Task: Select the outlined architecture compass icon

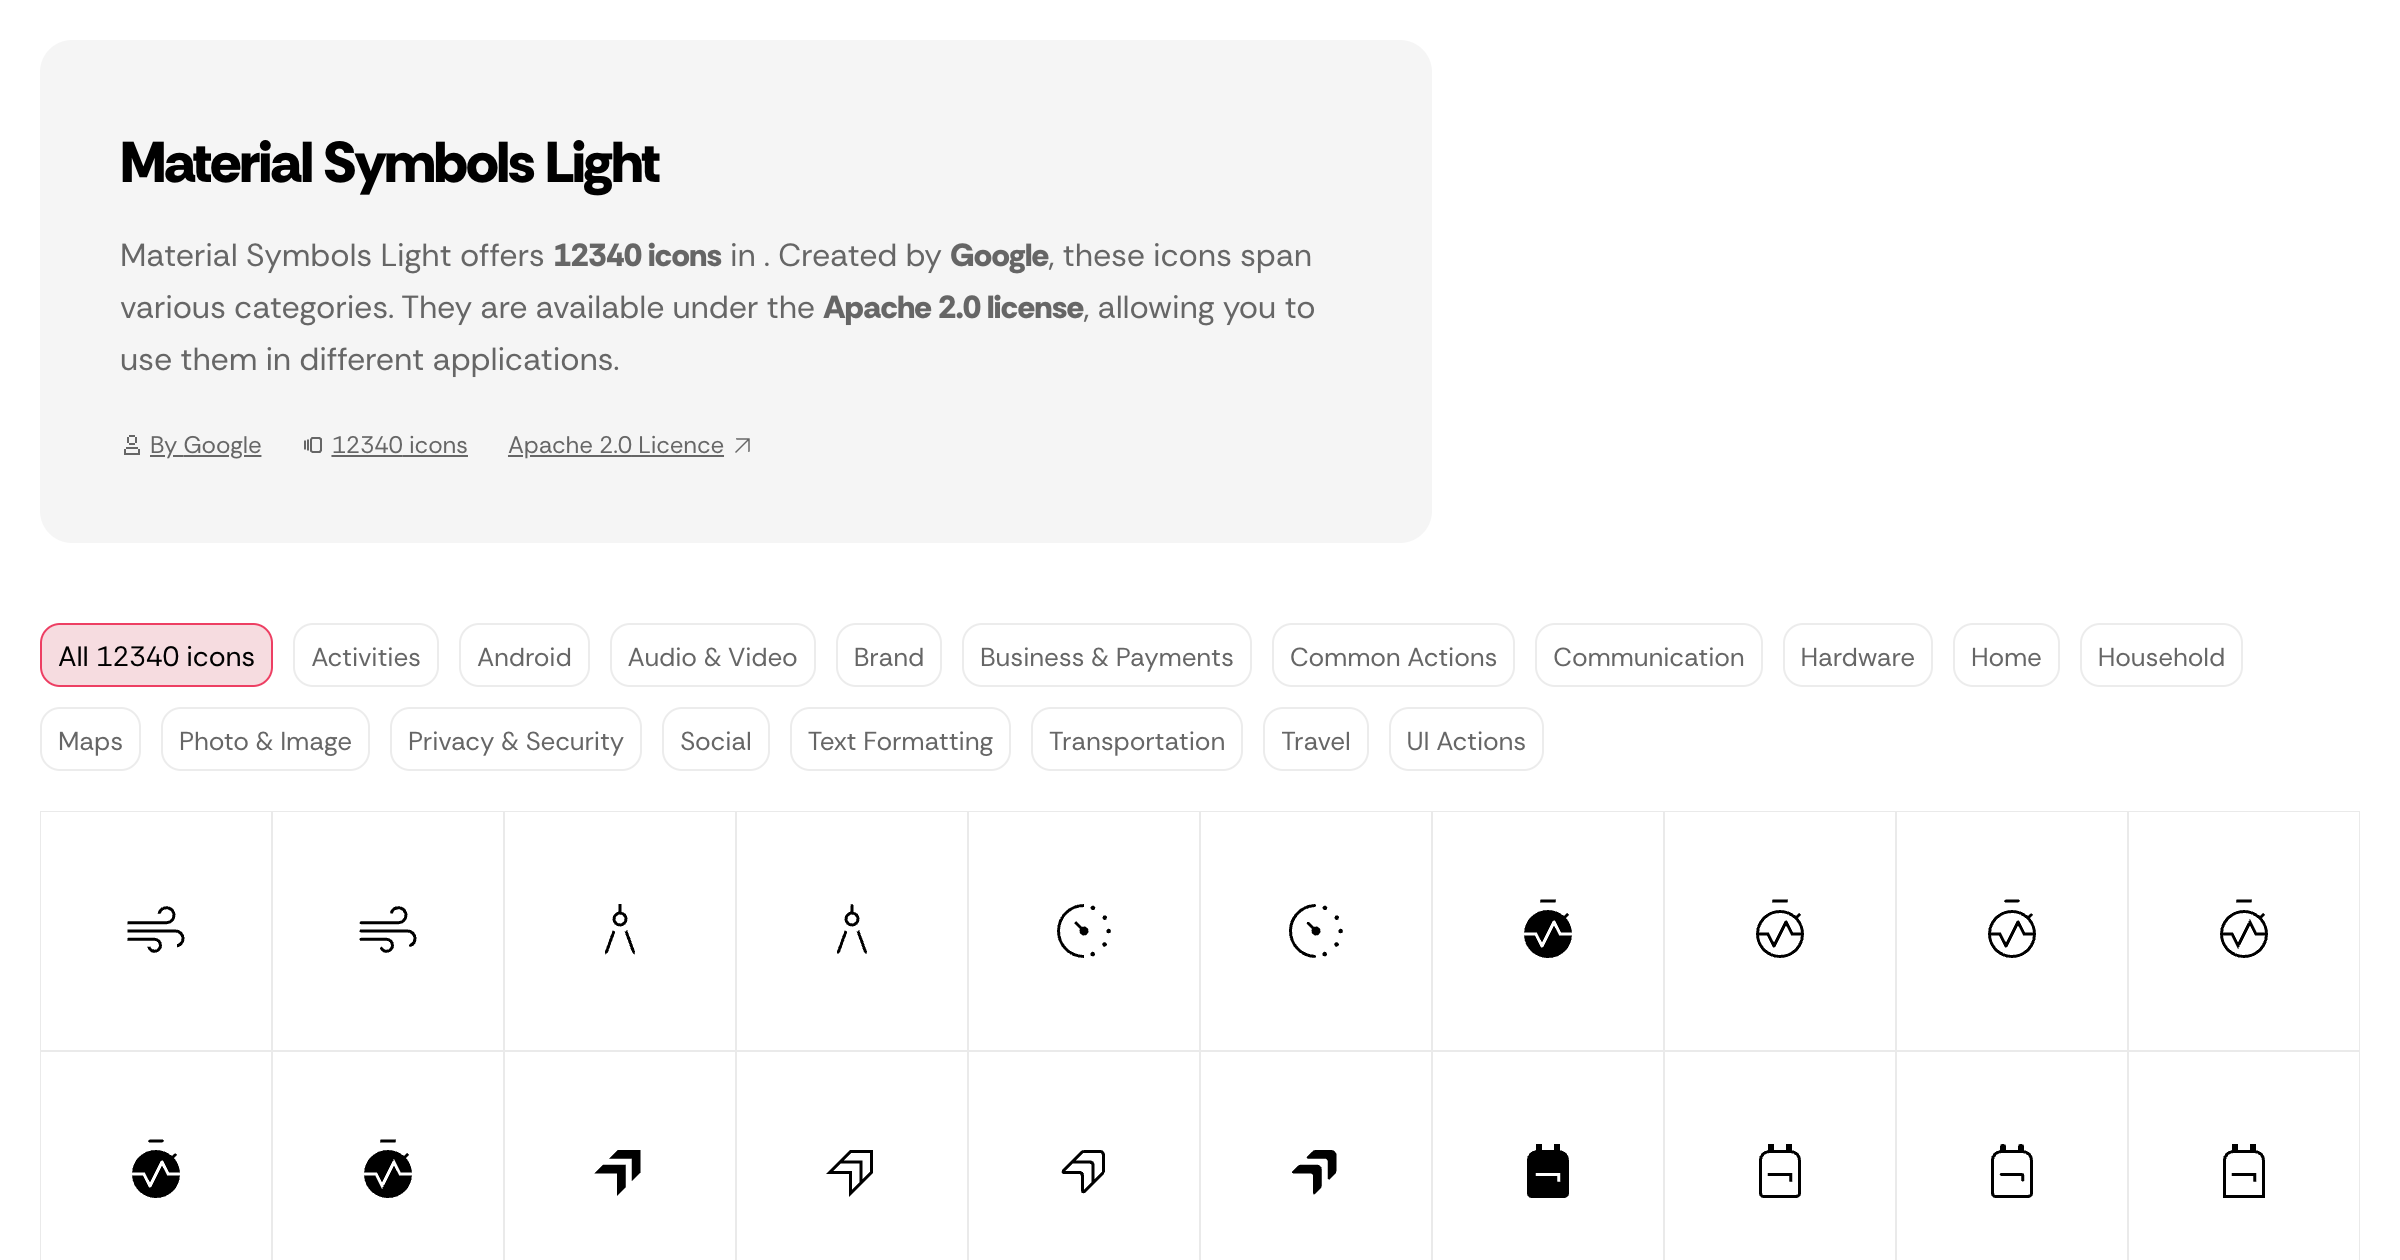Action: click(x=620, y=930)
